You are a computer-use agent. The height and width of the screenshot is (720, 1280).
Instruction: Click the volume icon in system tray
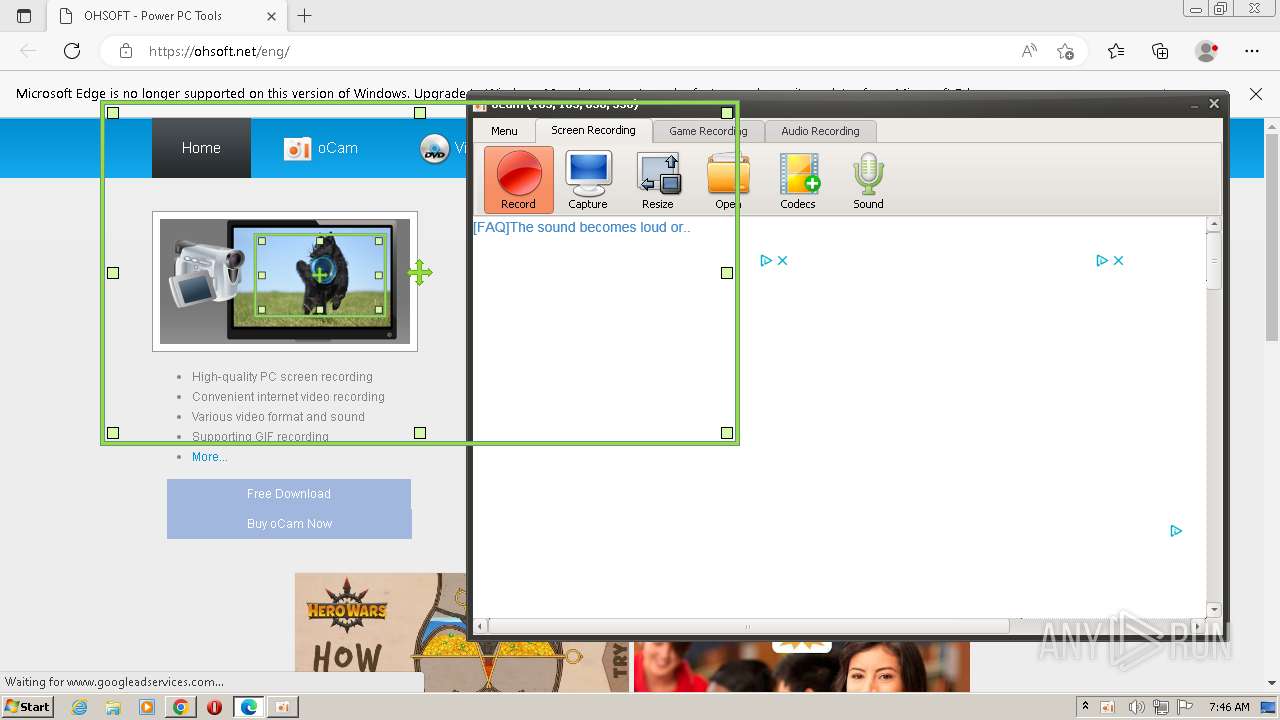pos(1136,707)
